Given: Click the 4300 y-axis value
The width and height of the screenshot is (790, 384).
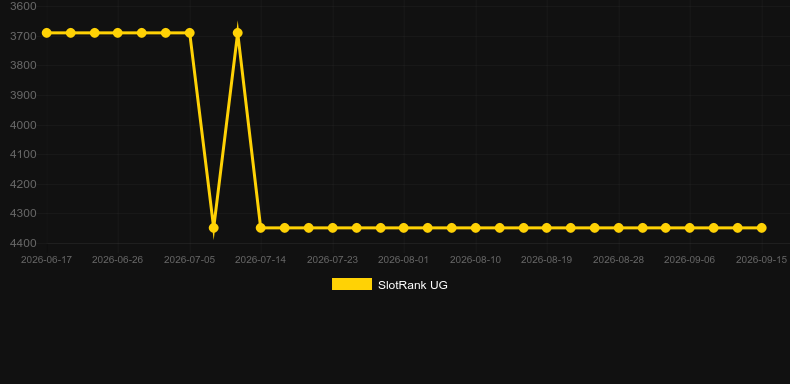Looking at the screenshot, I should tap(23, 213).
